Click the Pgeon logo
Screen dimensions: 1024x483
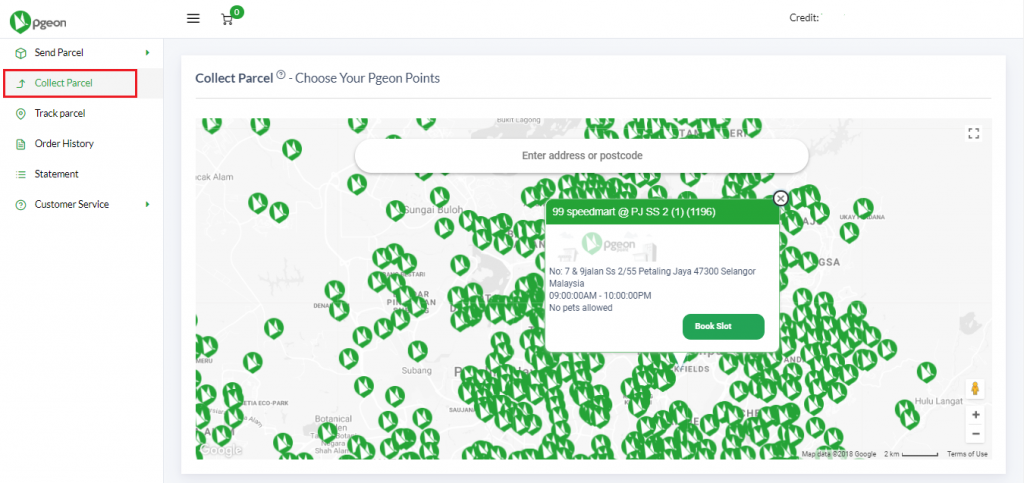[39, 22]
